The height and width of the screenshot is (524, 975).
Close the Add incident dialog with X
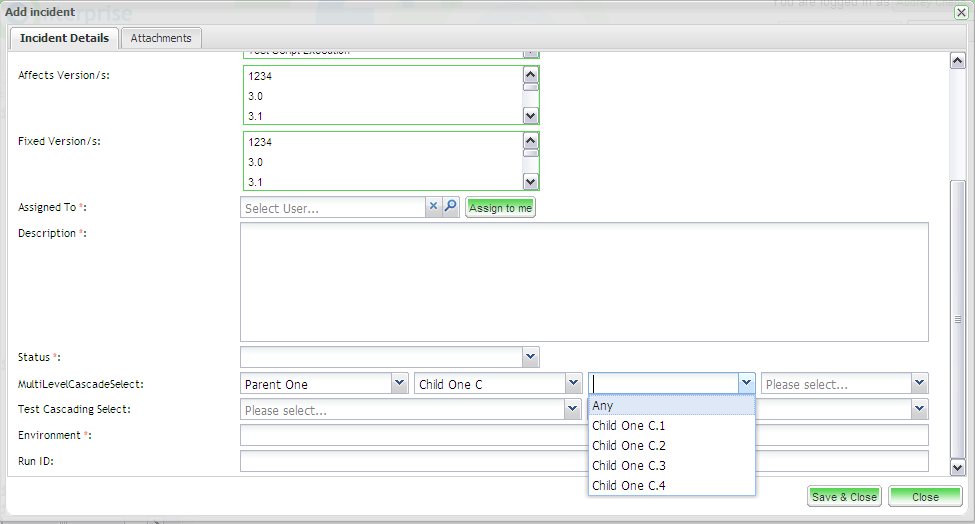(x=961, y=12)
